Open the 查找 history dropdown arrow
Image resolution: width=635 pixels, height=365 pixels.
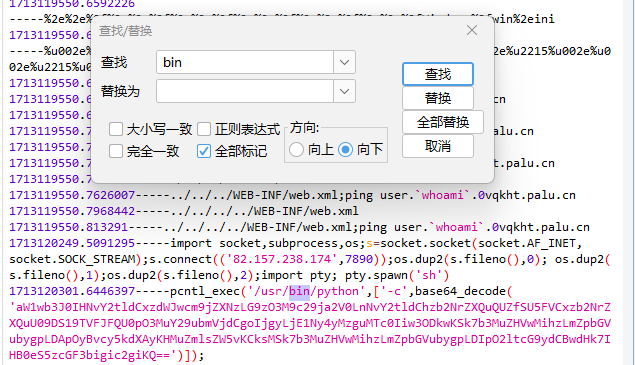pyautogui.click(x=344, y=62)
